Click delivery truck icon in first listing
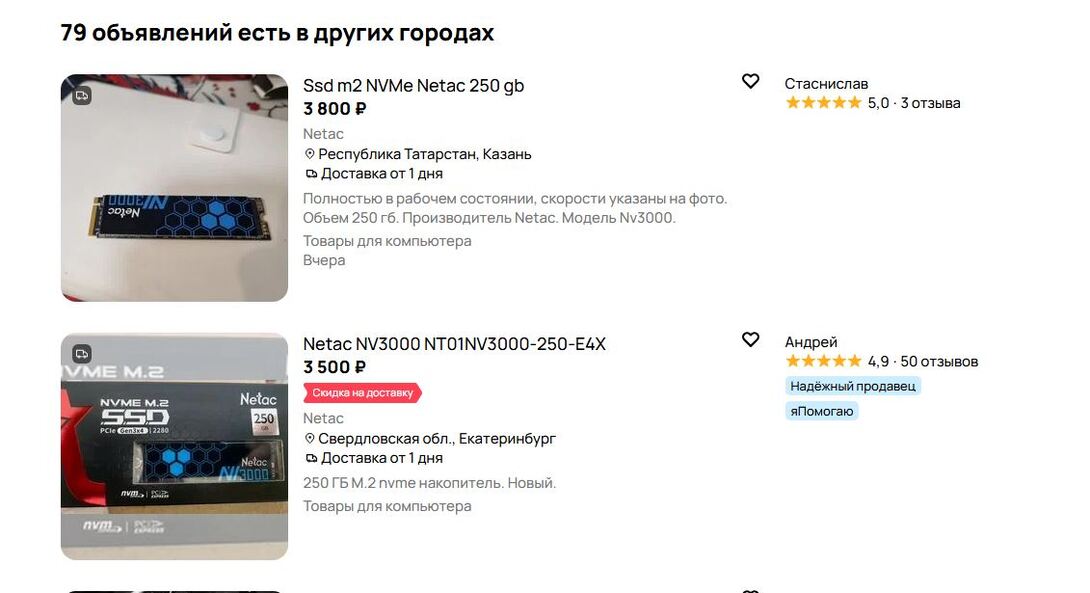Image resolution: width=1090 pixels, height=593 pixels. [x=311, y=174]
